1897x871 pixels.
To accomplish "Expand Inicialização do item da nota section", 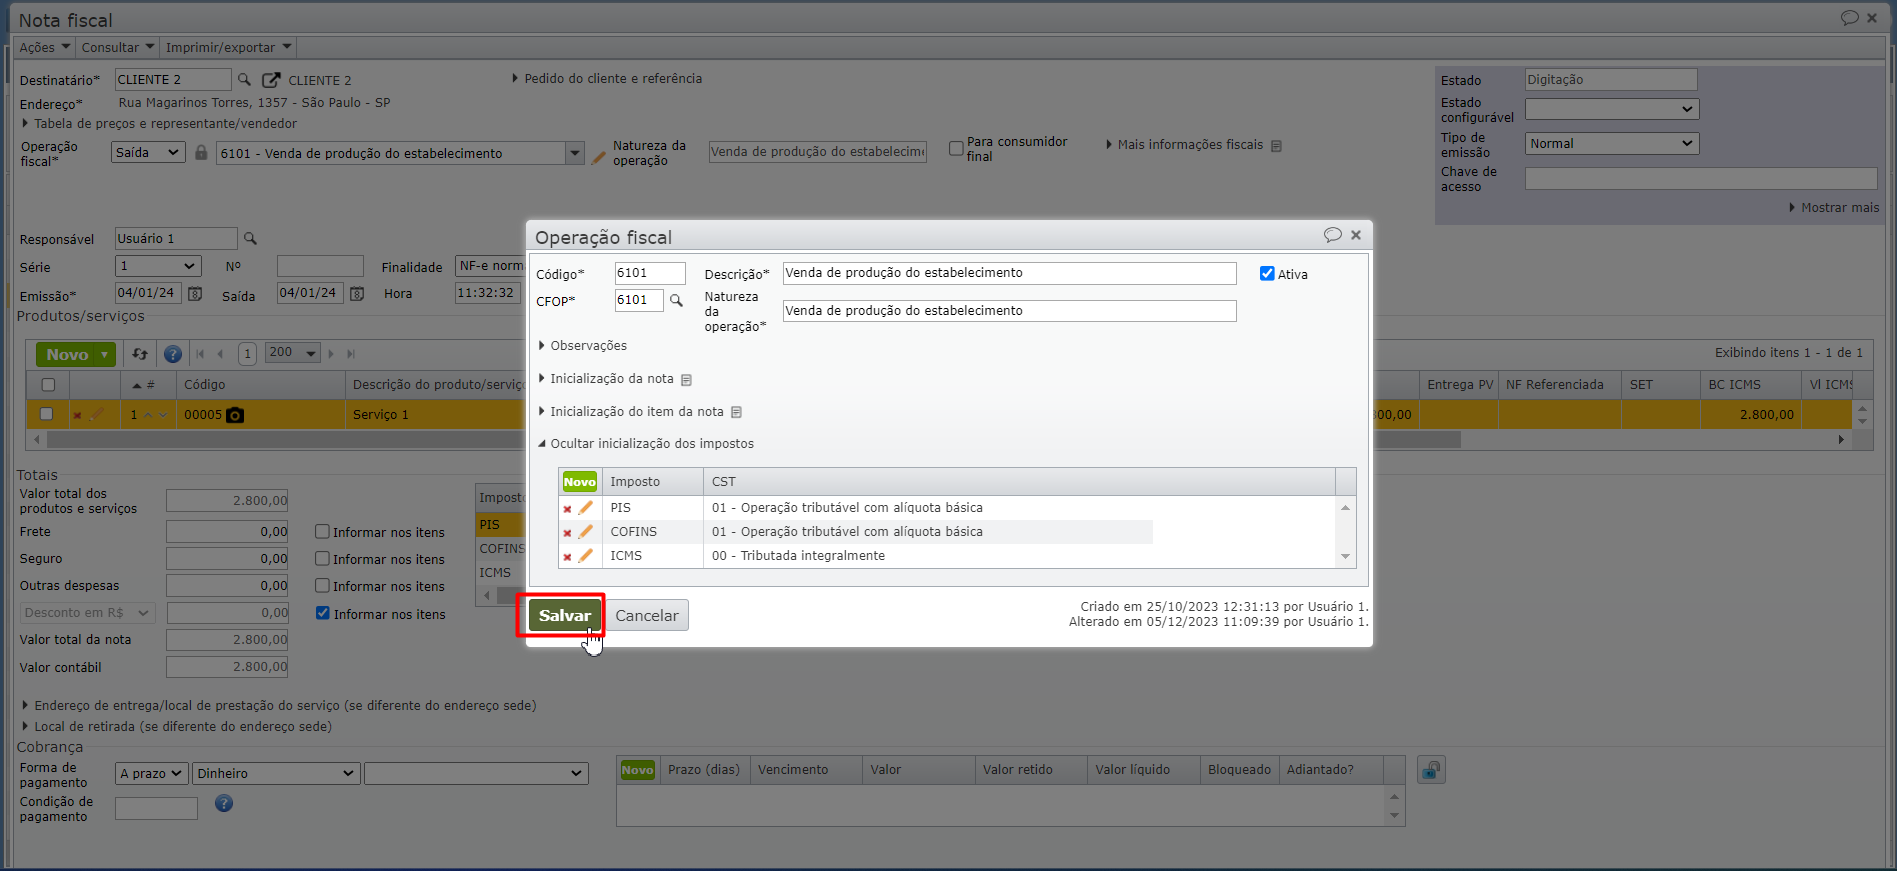I will click(x=631, y=412).
